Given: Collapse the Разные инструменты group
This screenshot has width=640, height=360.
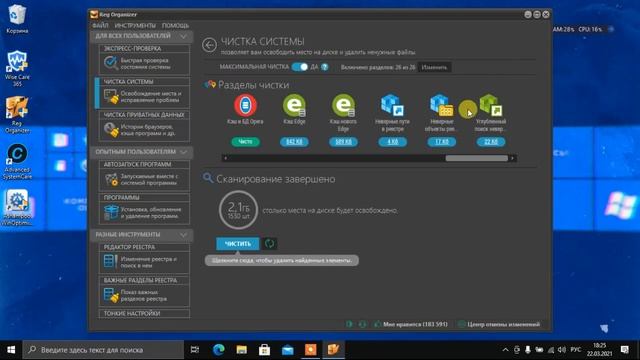Looking at the screenshot, I should (x=183, y=235).
